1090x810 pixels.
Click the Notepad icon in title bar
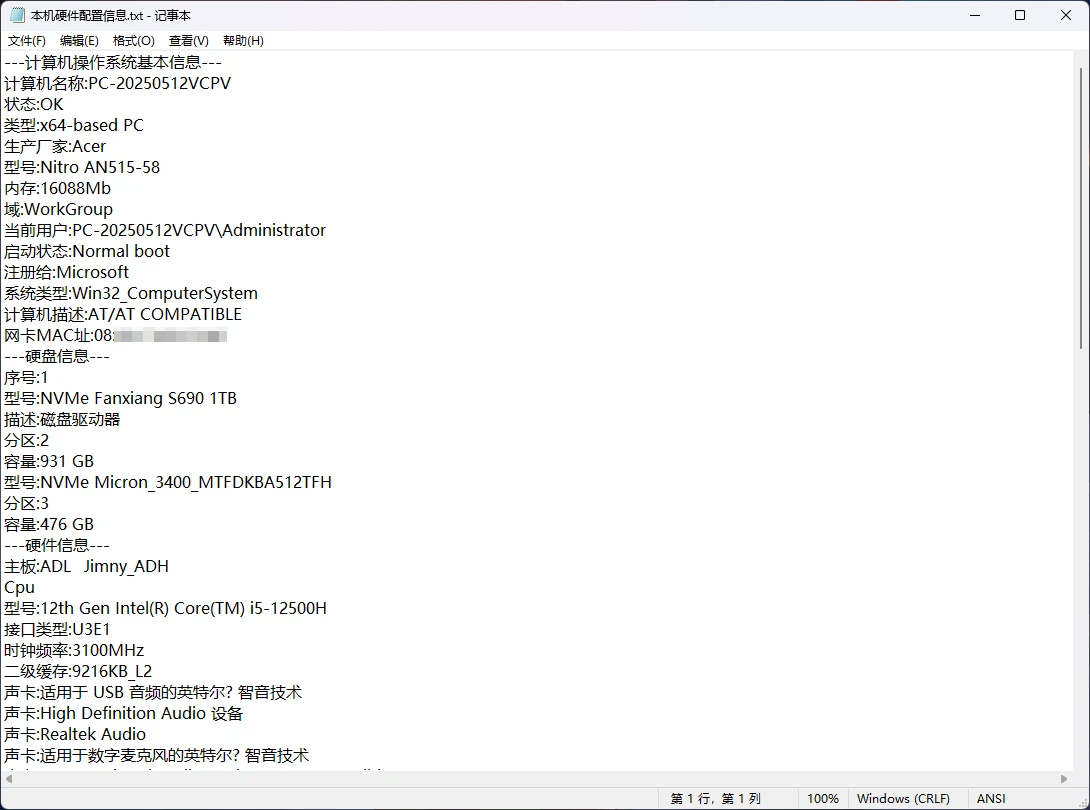[x=17, y=15]
